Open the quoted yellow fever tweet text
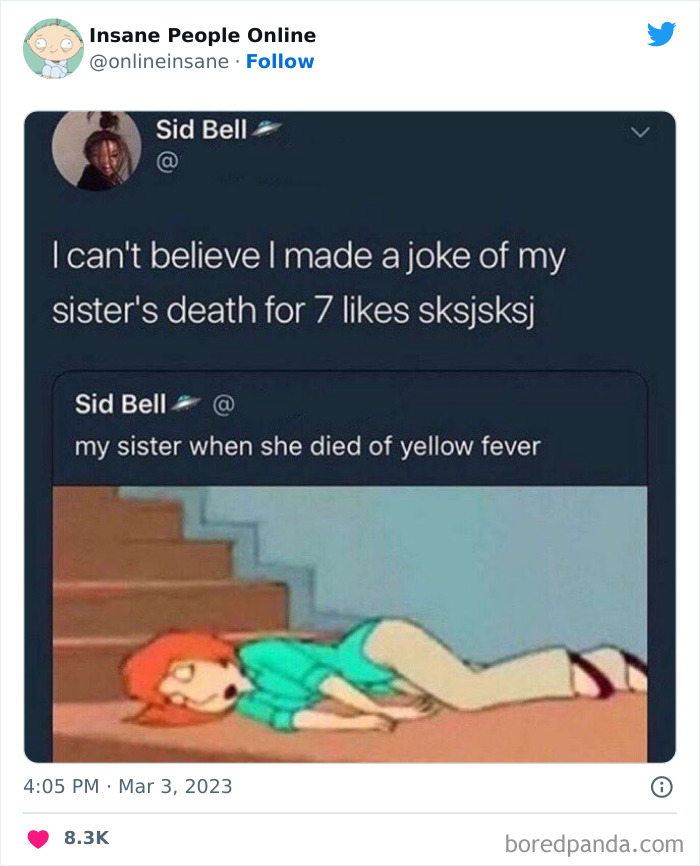Image resolution: width=700 pixels, height=866 pixels. tap(307, 446)
